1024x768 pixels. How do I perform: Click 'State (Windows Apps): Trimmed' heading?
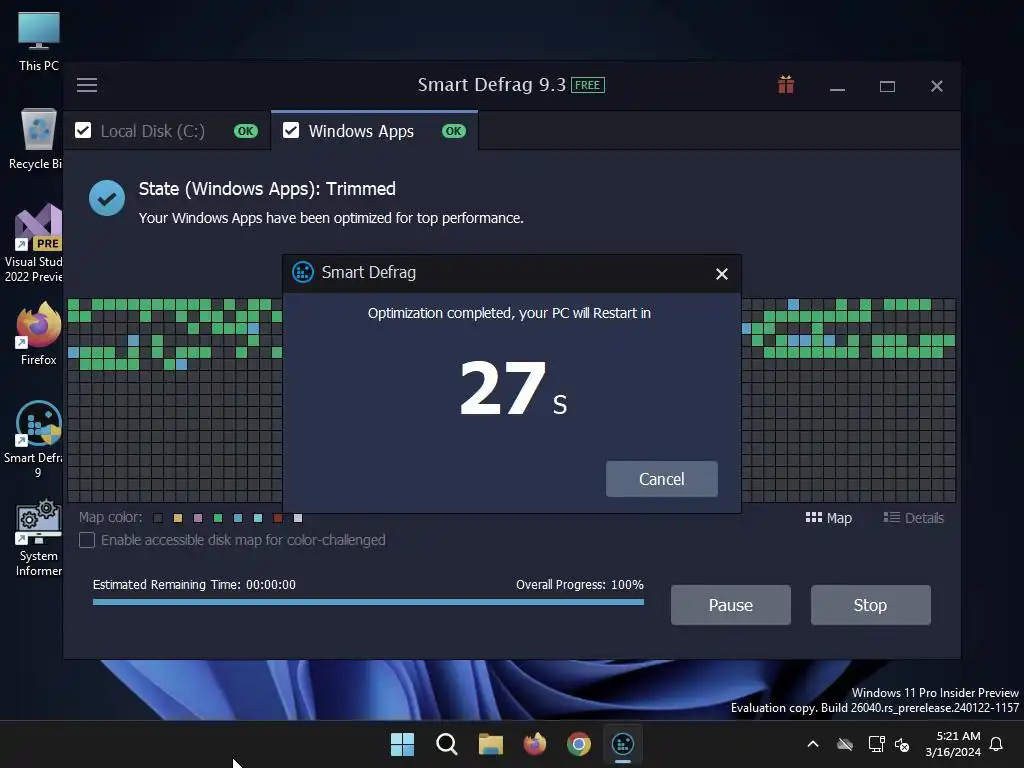click(267, 189)
